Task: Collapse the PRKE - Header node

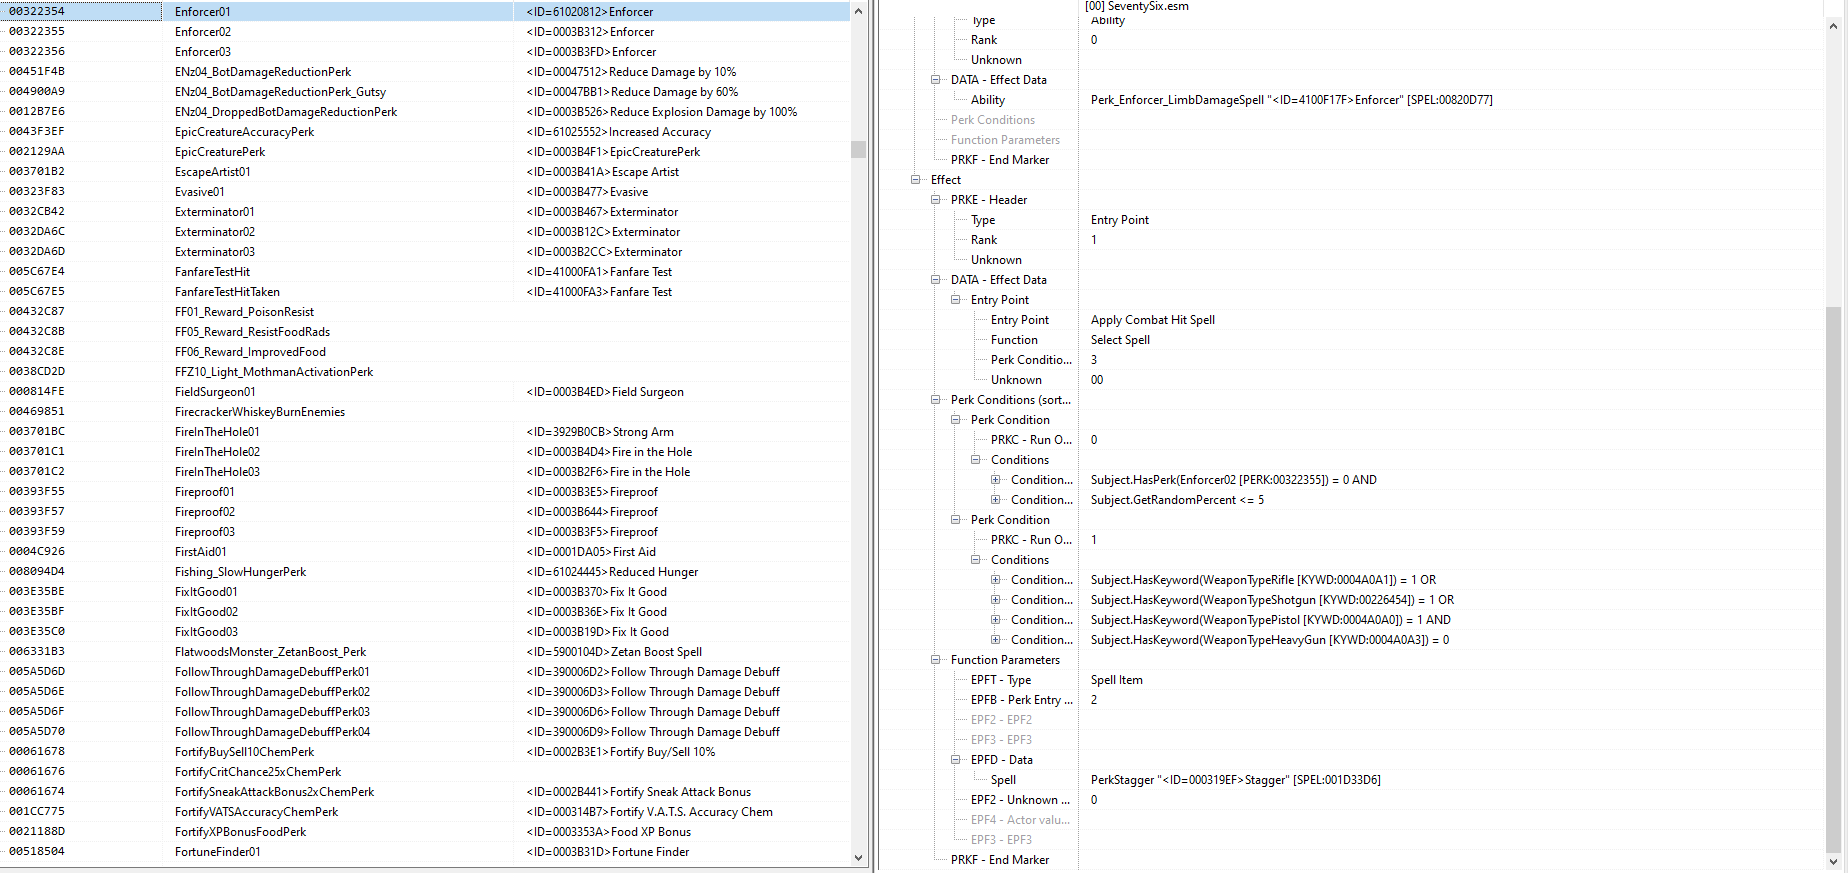Action: pyautogui.click(x=935, y=200)
